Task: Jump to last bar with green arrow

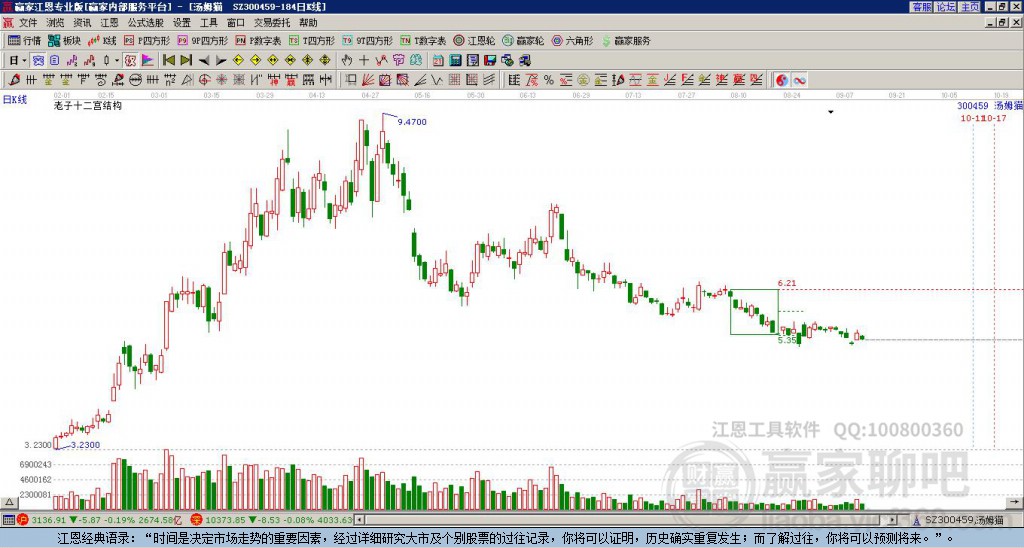Action: pyautogui.click(x=186, y=61)
